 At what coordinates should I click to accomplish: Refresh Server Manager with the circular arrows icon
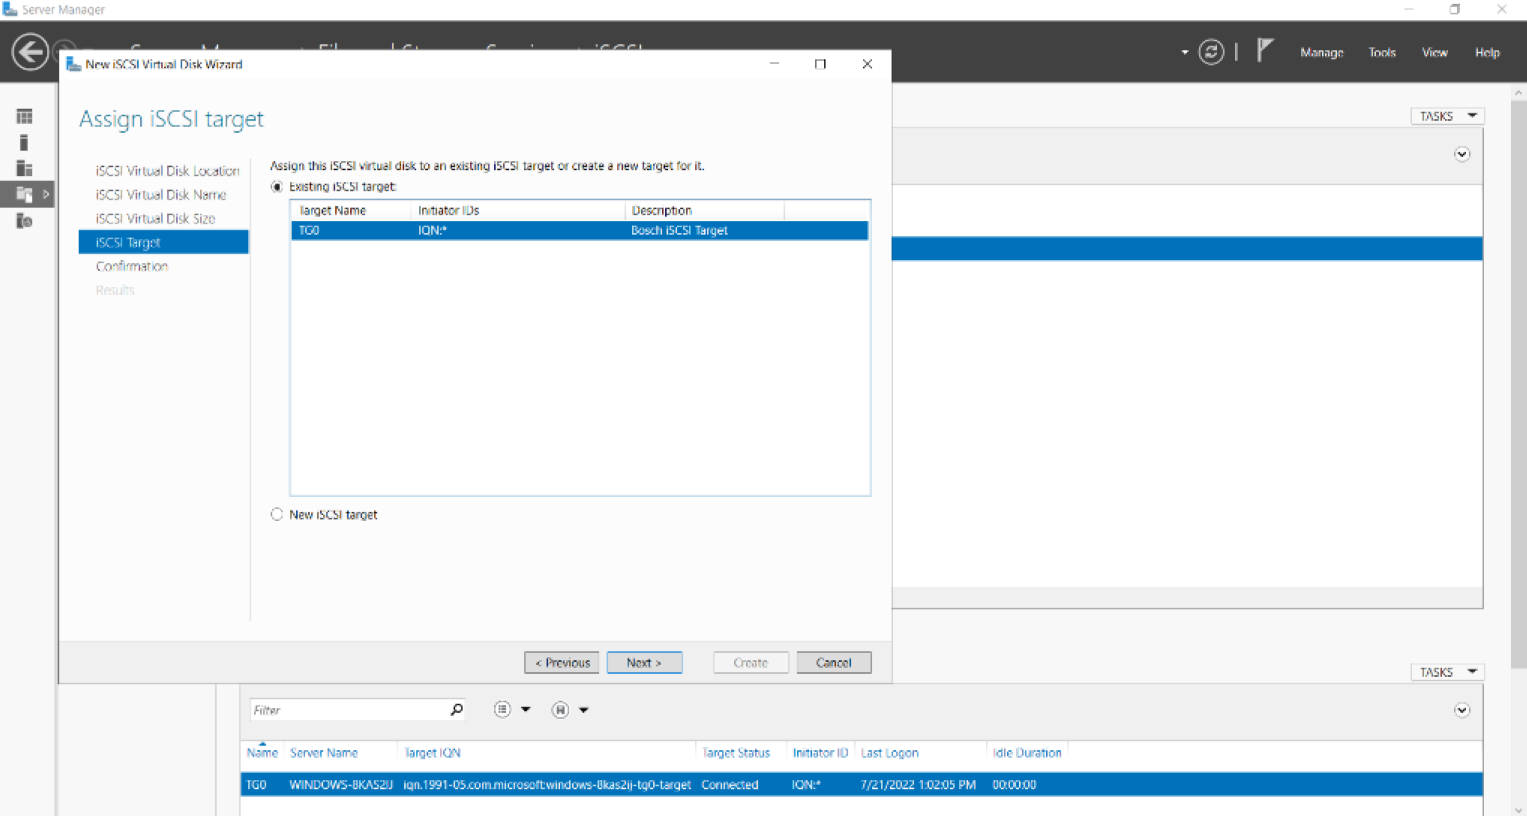pyautogui.click(x=1211, y=52)
